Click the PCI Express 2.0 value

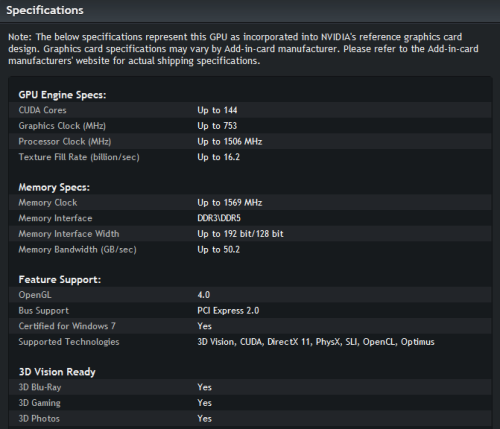coord(228,310)
